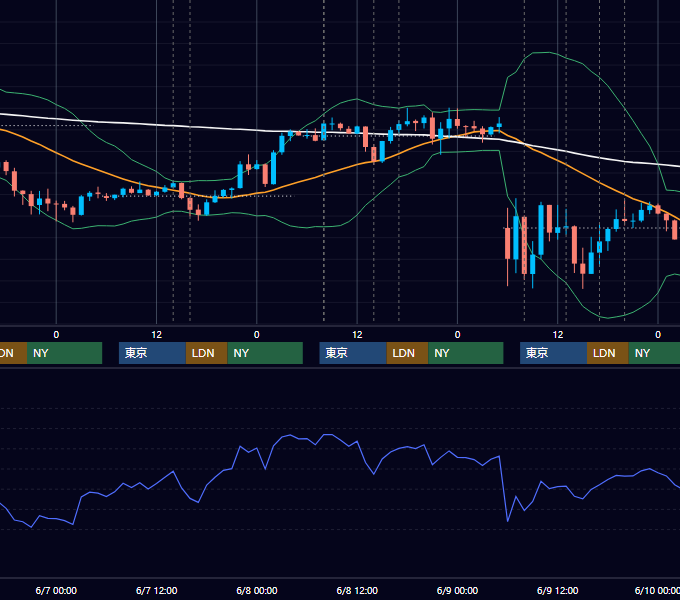Image resolution: width=680 pixels, height=600 pixels.
Task: Click the 6/9 00:00 time axis label
Action: pyautogui.click(x=457, y=590)
